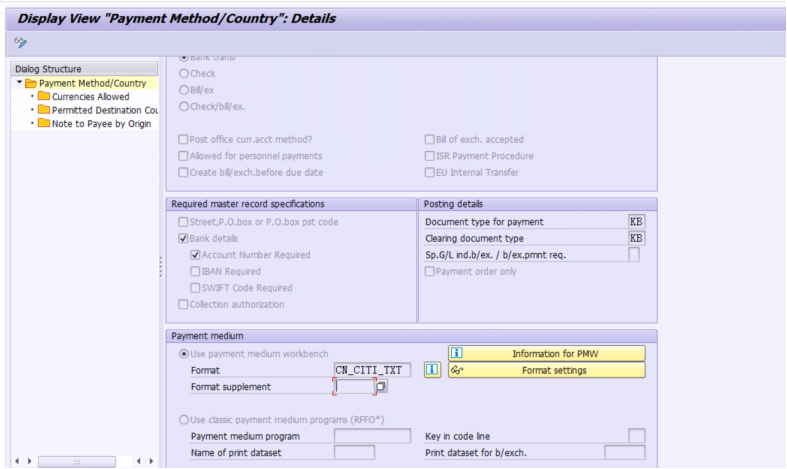
Task: Toggle Collection authorization checkbox
Action: pos(183,304)
